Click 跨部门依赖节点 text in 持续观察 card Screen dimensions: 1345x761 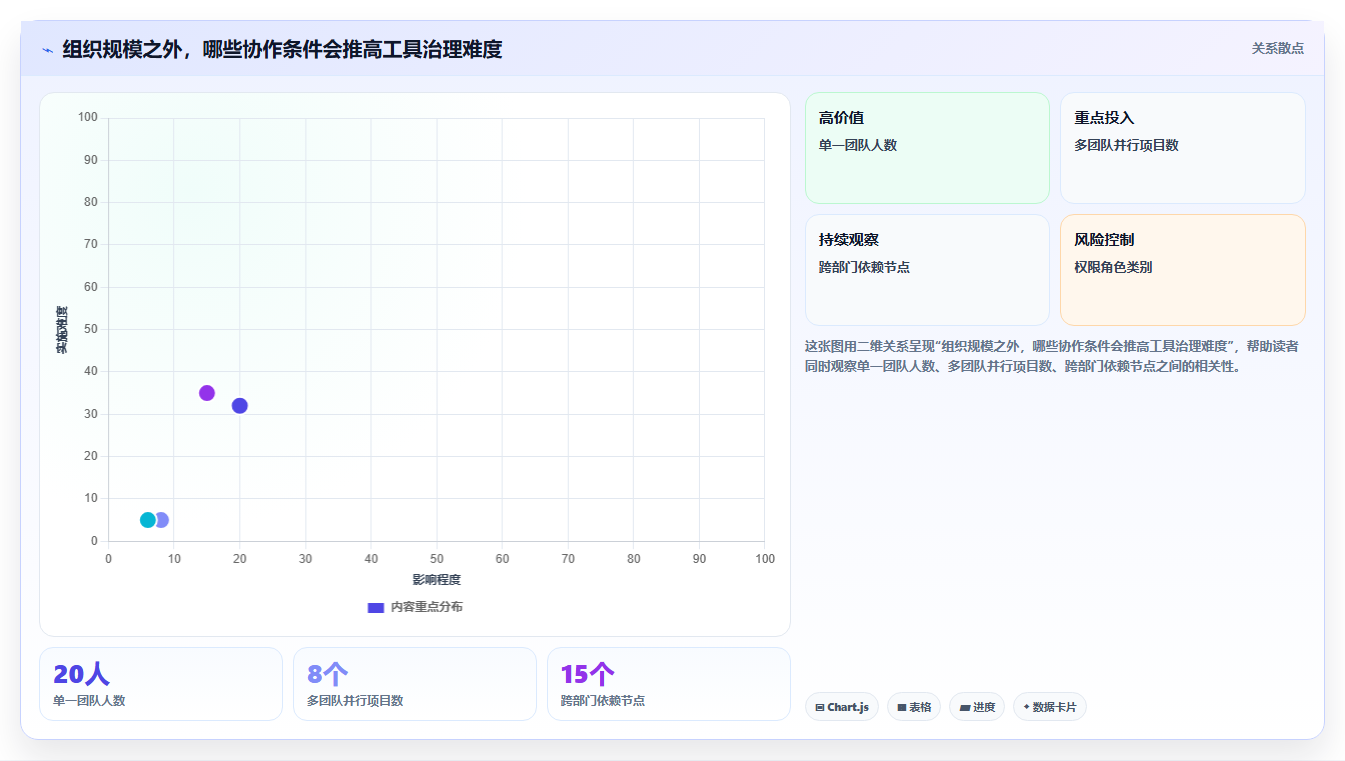point(864,267)
